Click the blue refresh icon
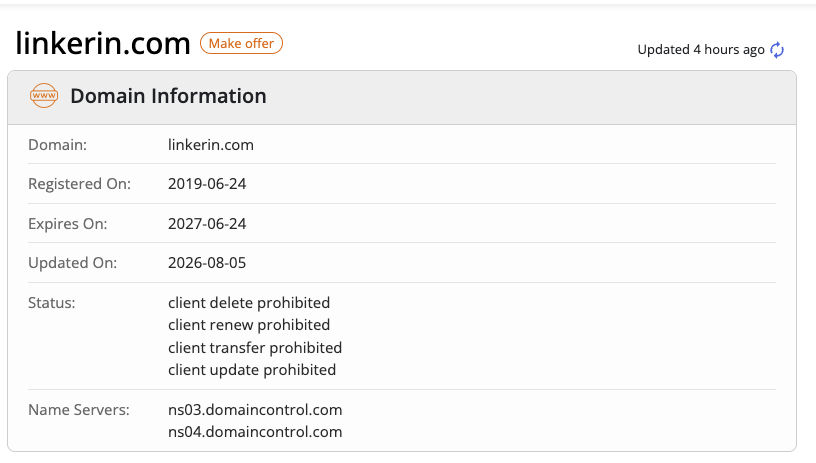Image resolution: width=816 pixels, height=463 pixels. point(777,50)
